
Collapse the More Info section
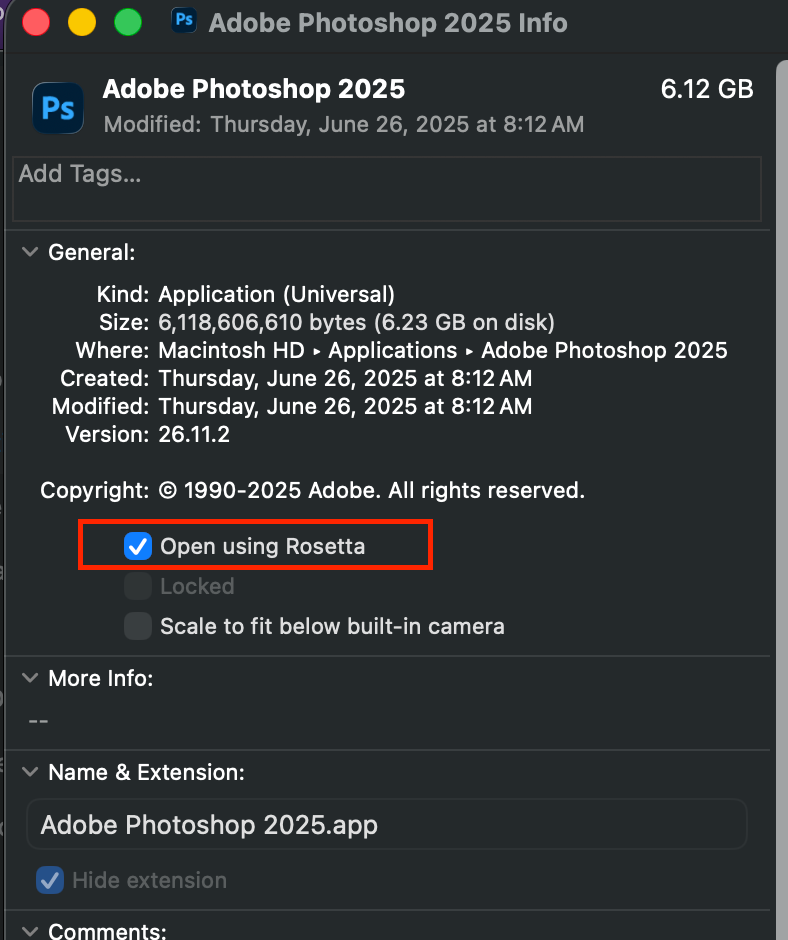(31, 678)
